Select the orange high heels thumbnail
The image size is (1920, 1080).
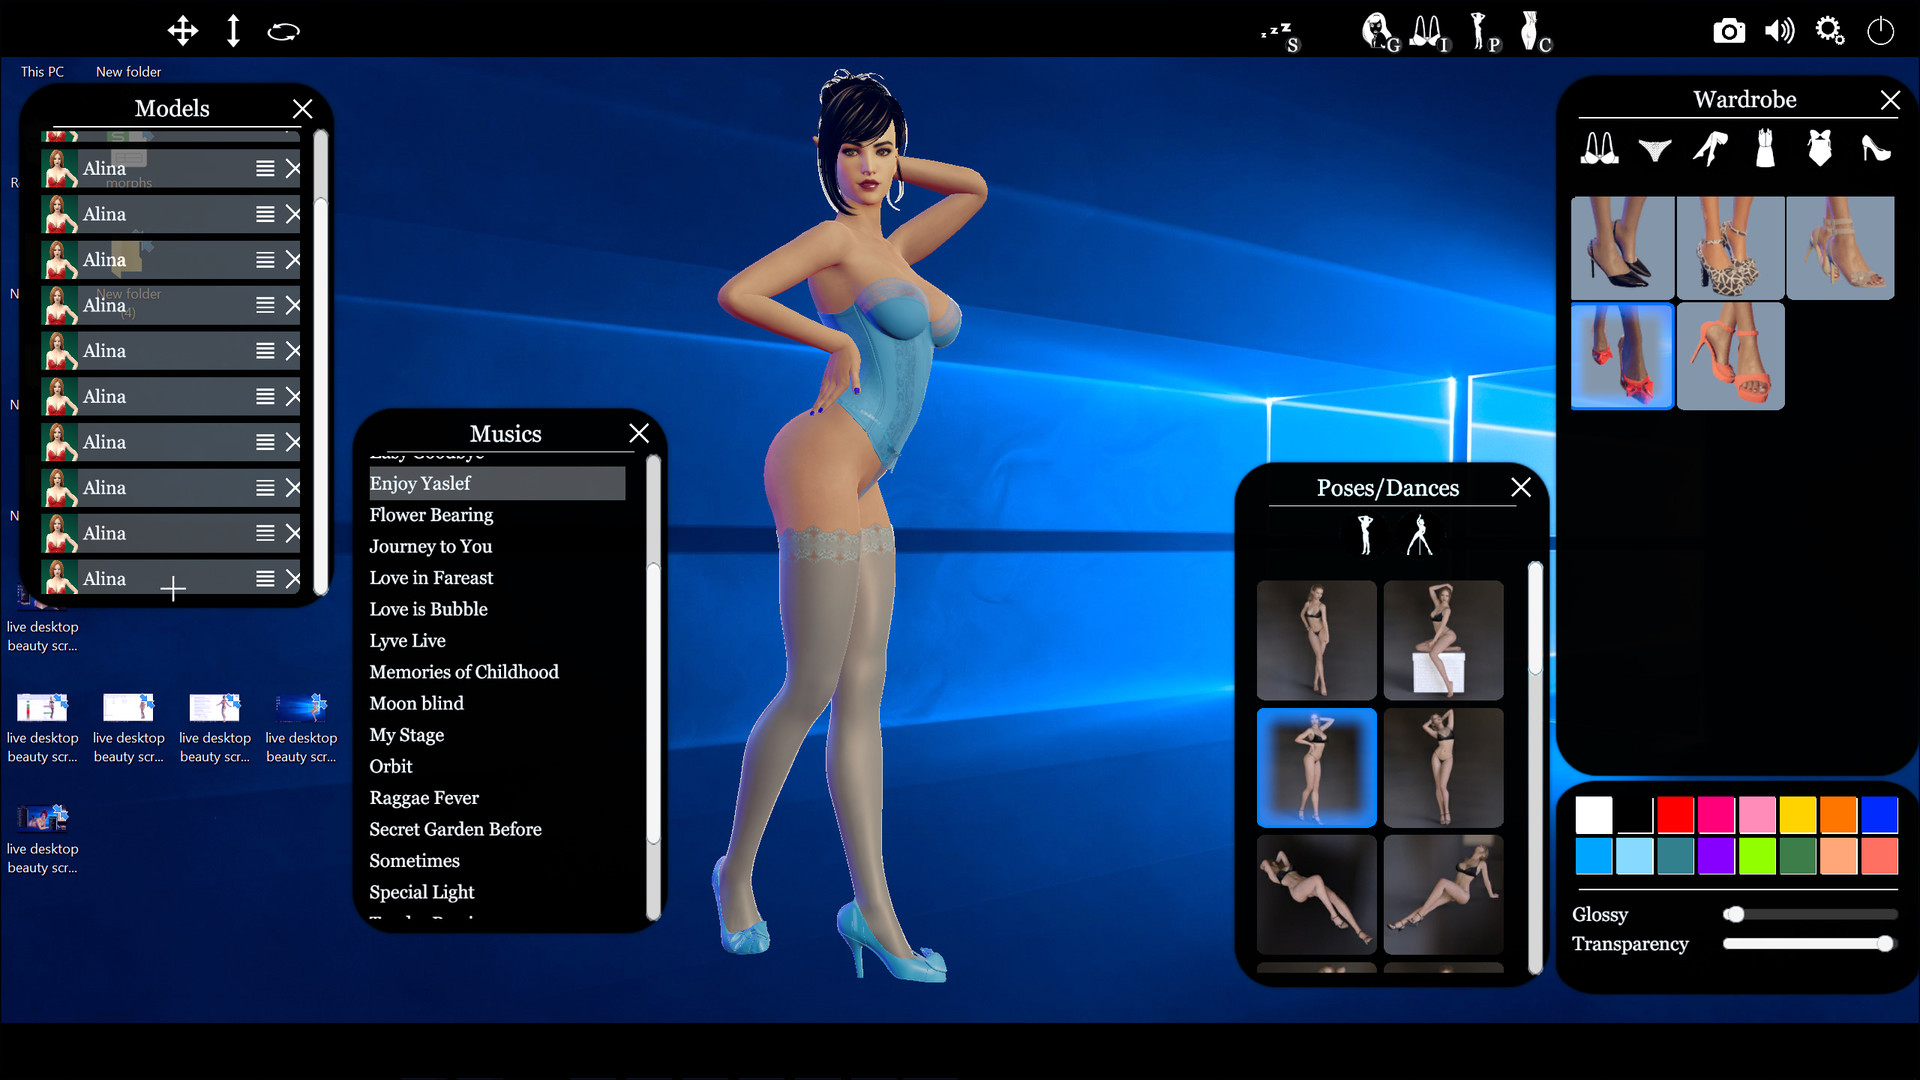tap(1731, 356)
